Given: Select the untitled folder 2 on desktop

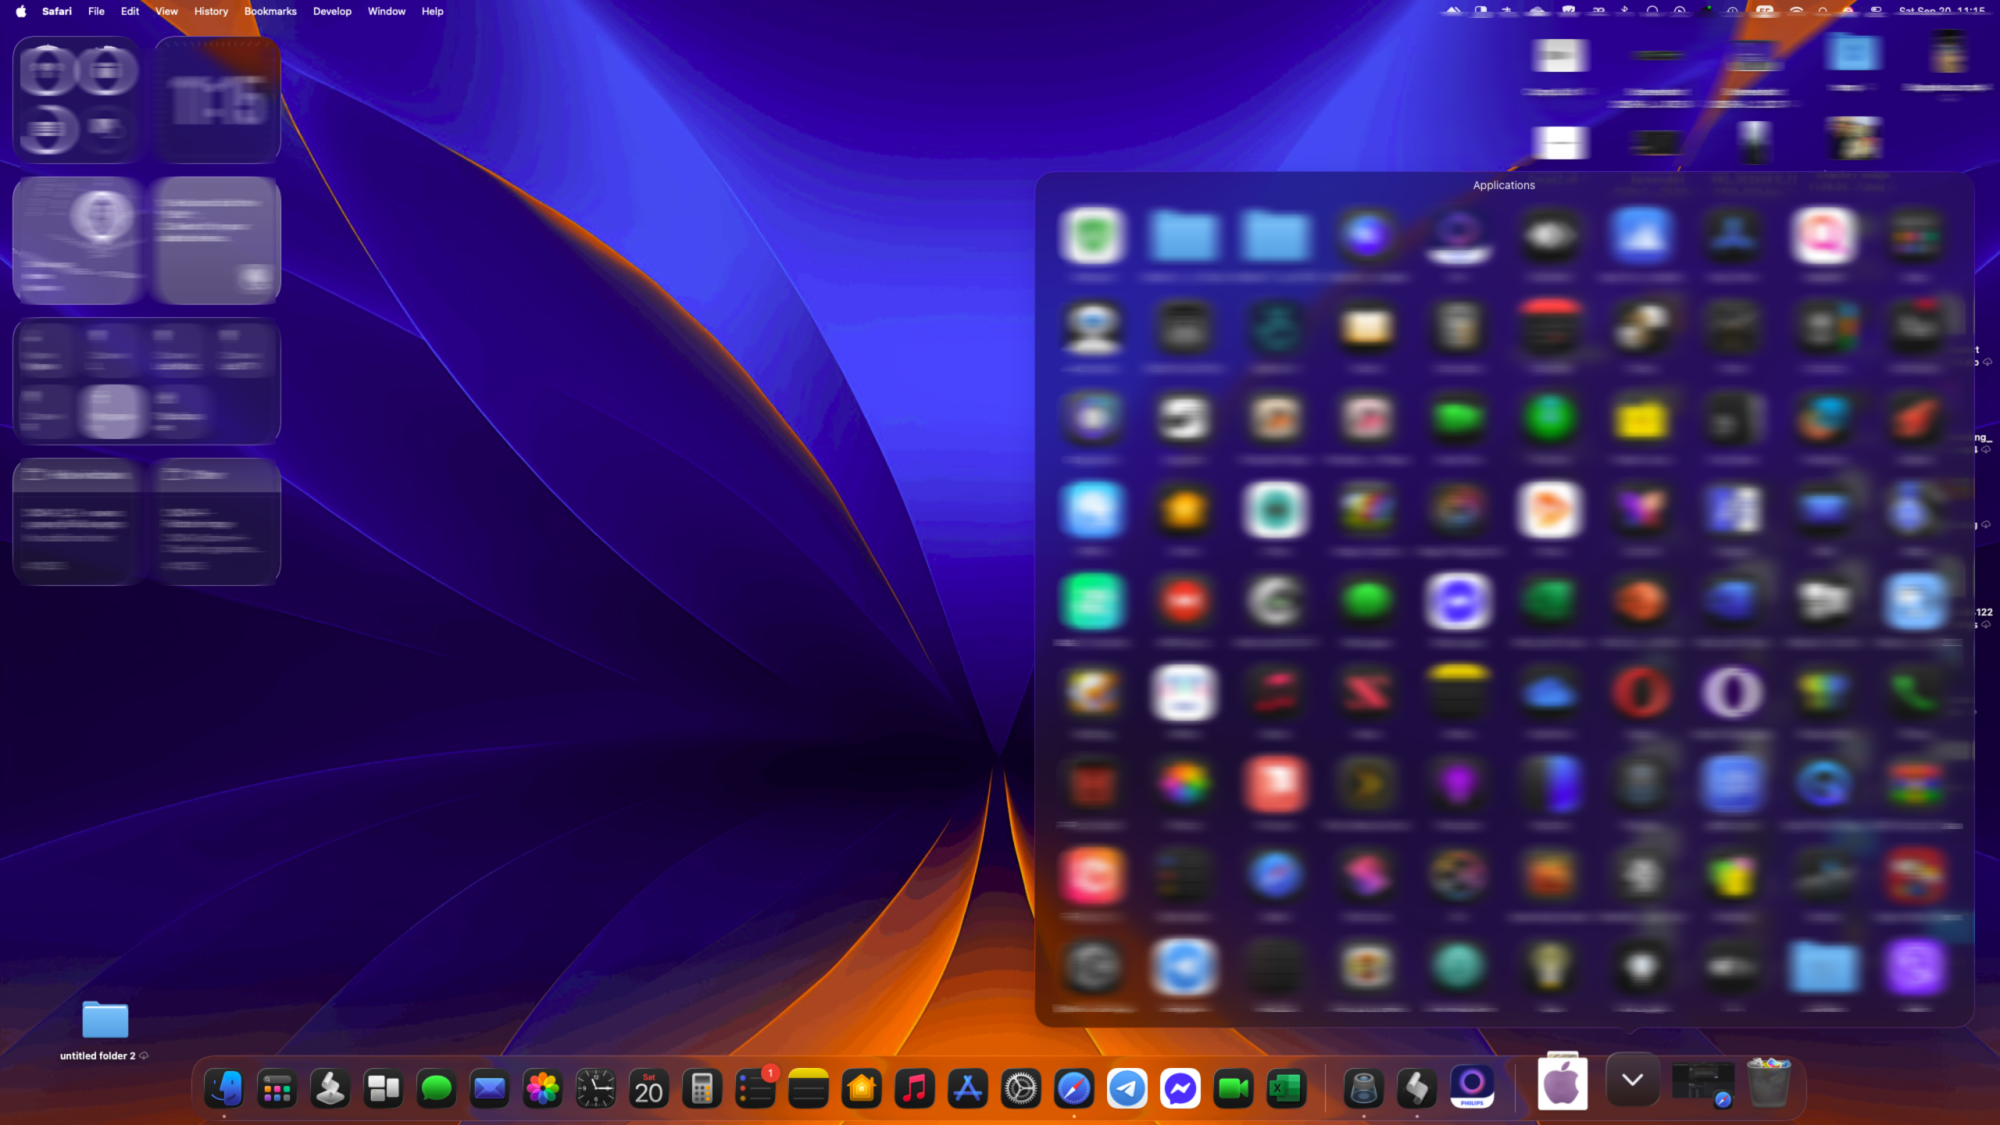Looking at the screenshot, I should point(105,1021).
